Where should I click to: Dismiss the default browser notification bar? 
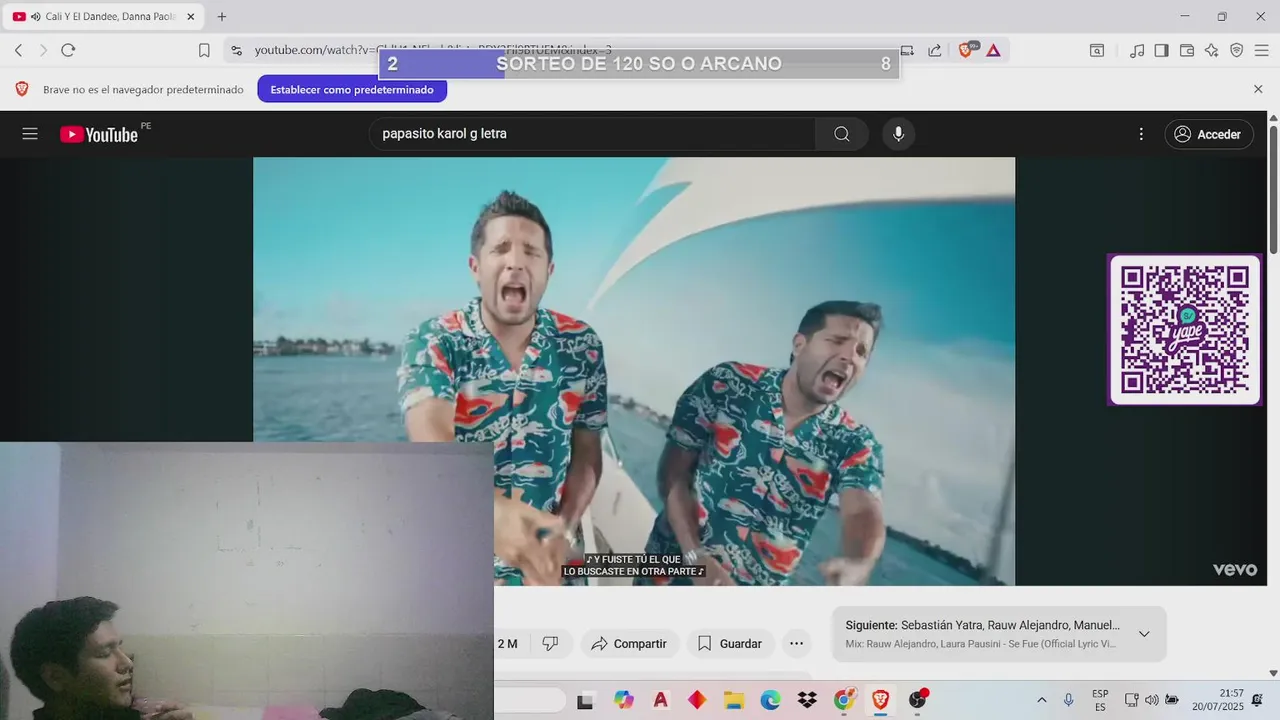[1258, 89]
